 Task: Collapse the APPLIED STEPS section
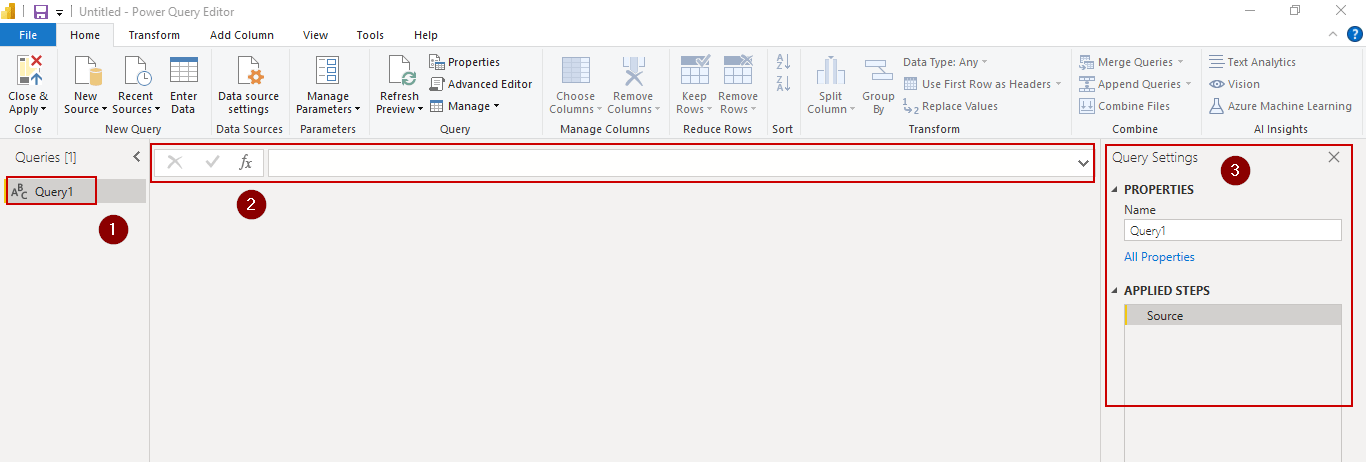point(1115,291)
